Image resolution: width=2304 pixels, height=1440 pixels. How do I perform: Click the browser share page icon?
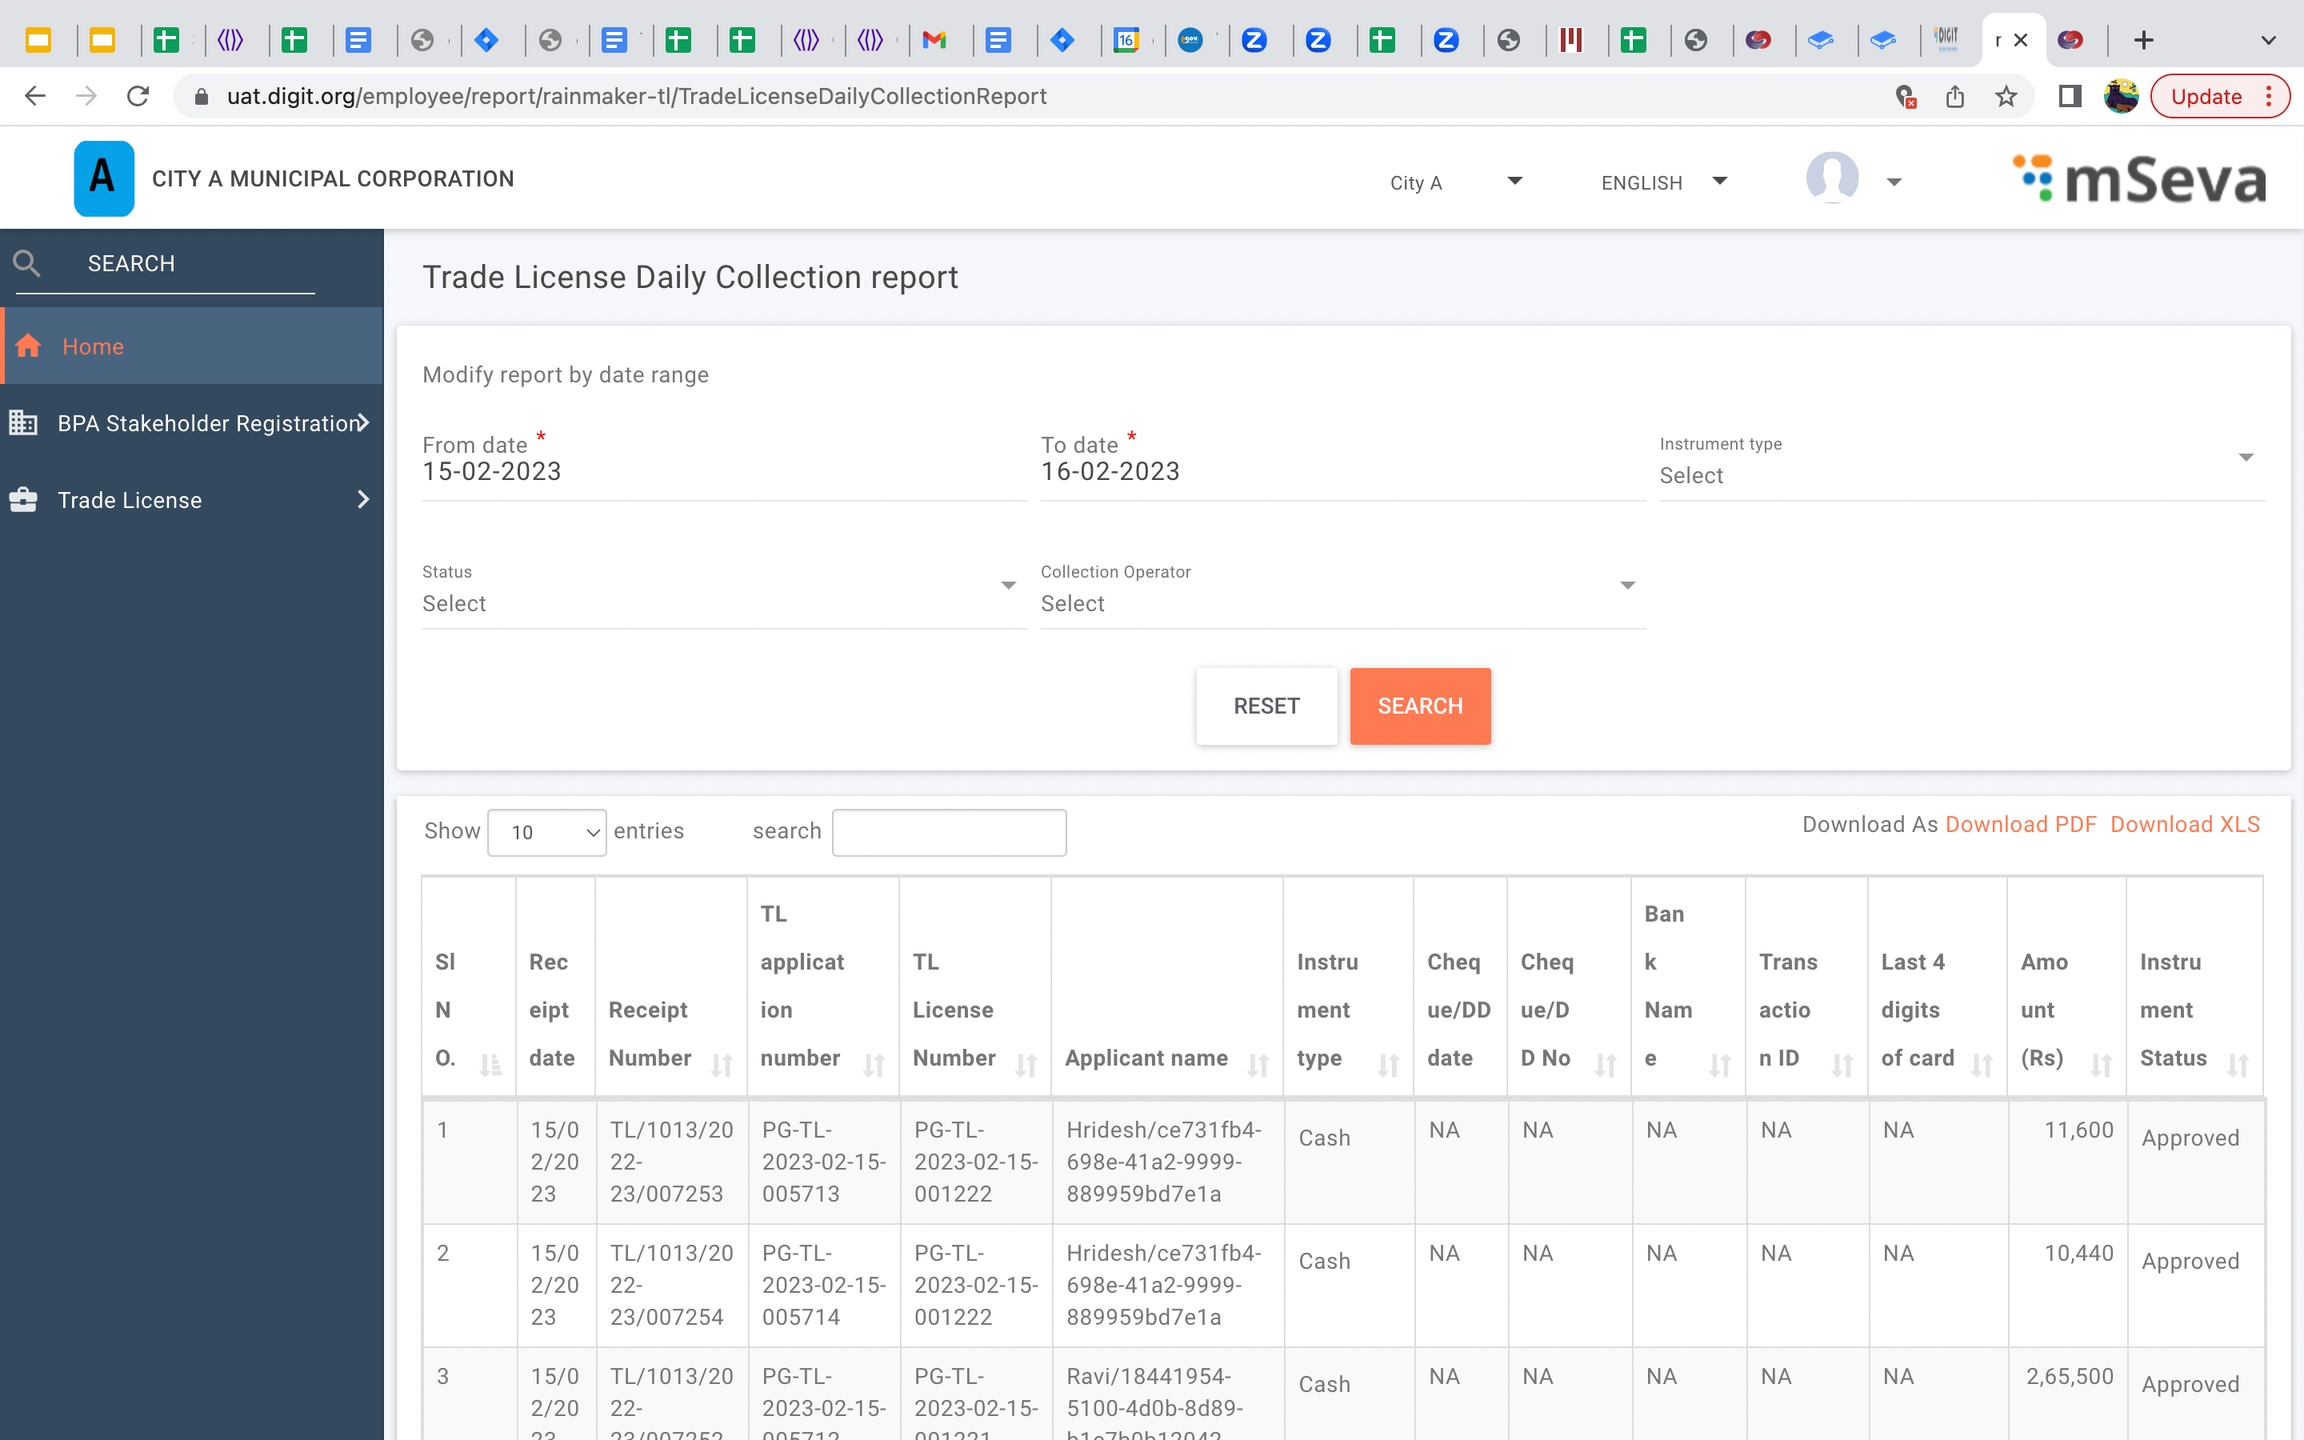pyautogui.click(x=1955, y=96)
